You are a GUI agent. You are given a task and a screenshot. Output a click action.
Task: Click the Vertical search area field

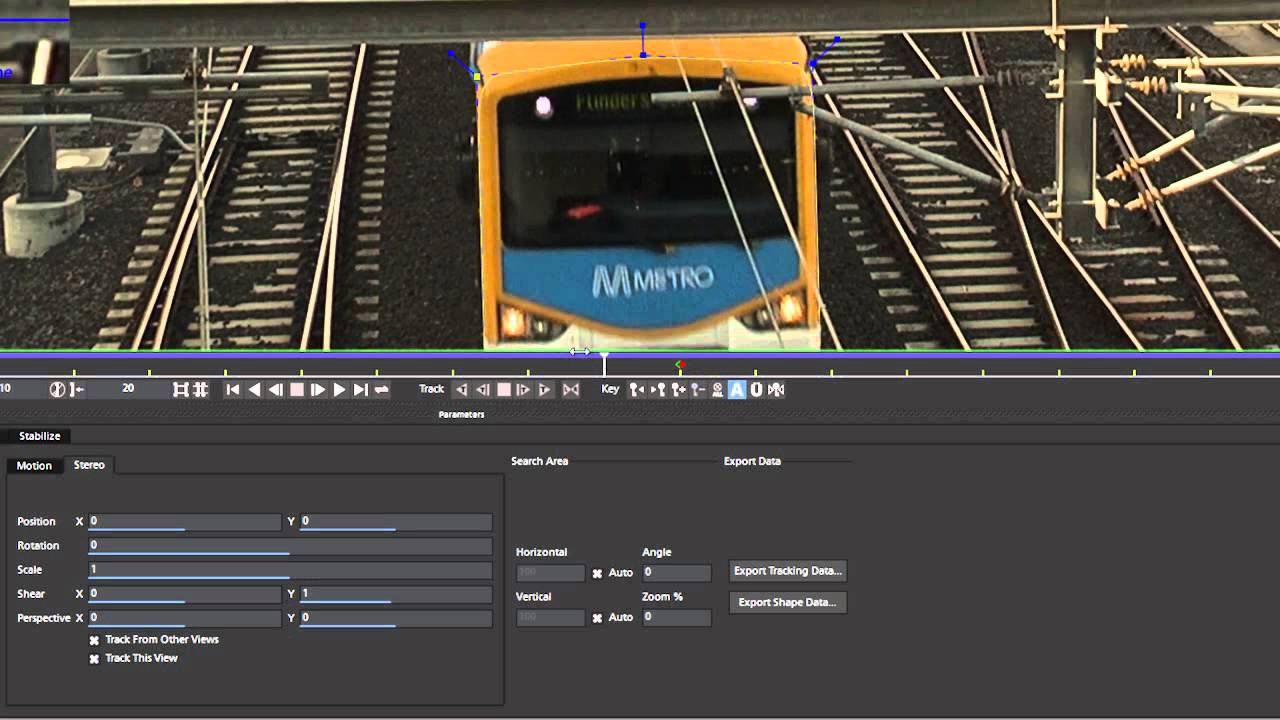(550, 618)
